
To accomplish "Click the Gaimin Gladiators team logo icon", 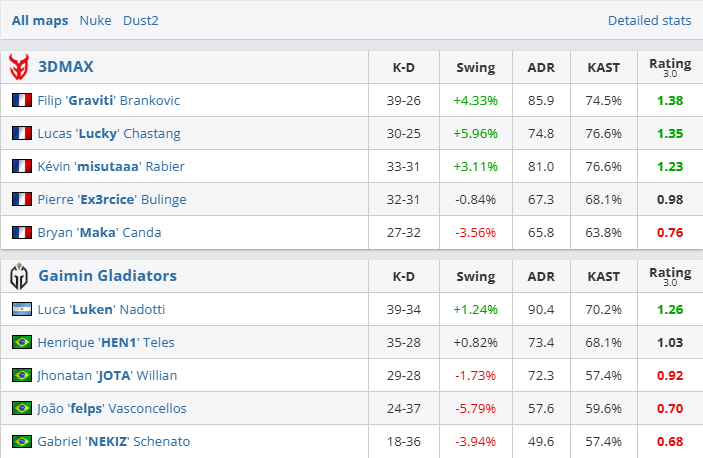I will tap(19, 276).
